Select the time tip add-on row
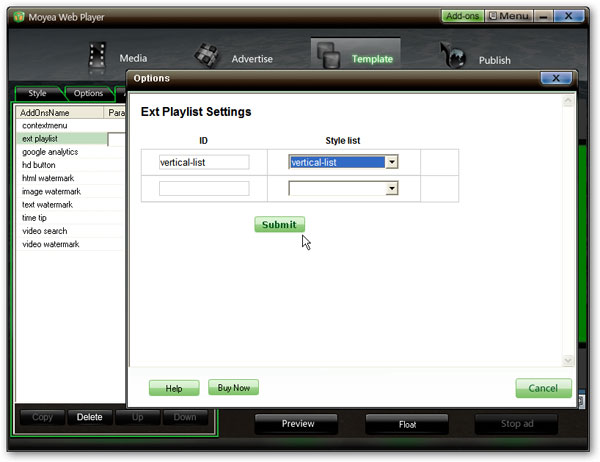The height and width of the screenshot is (462, 600). (71, 218)
